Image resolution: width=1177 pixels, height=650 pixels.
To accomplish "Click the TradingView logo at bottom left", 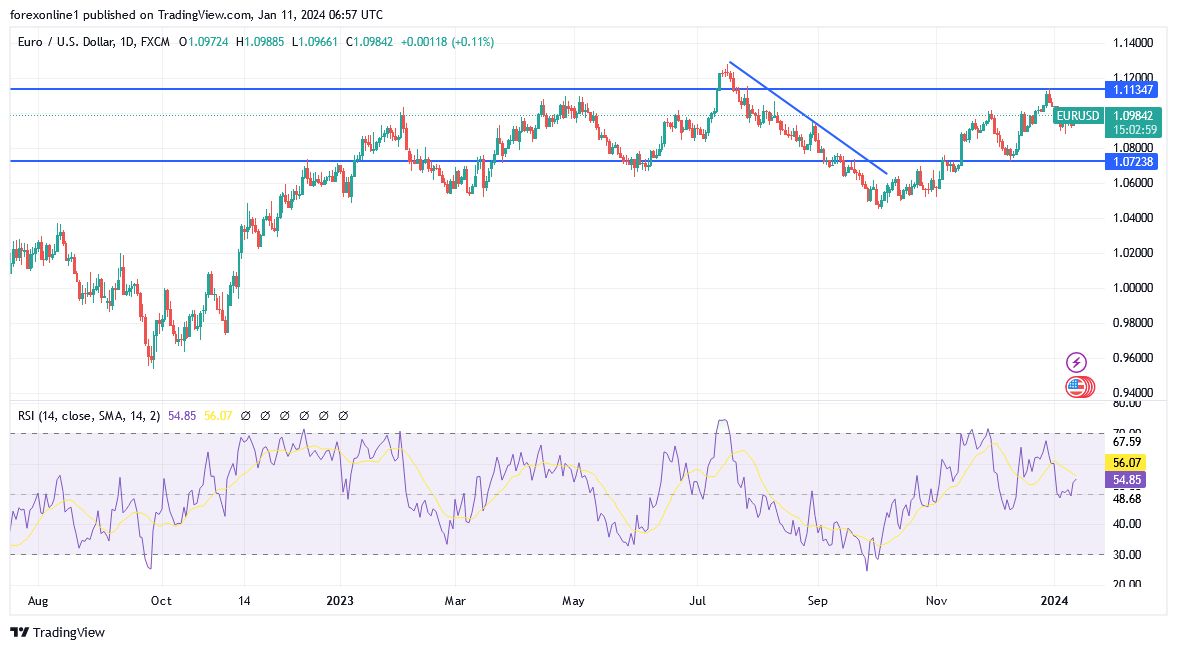I will tap(20, 632).
